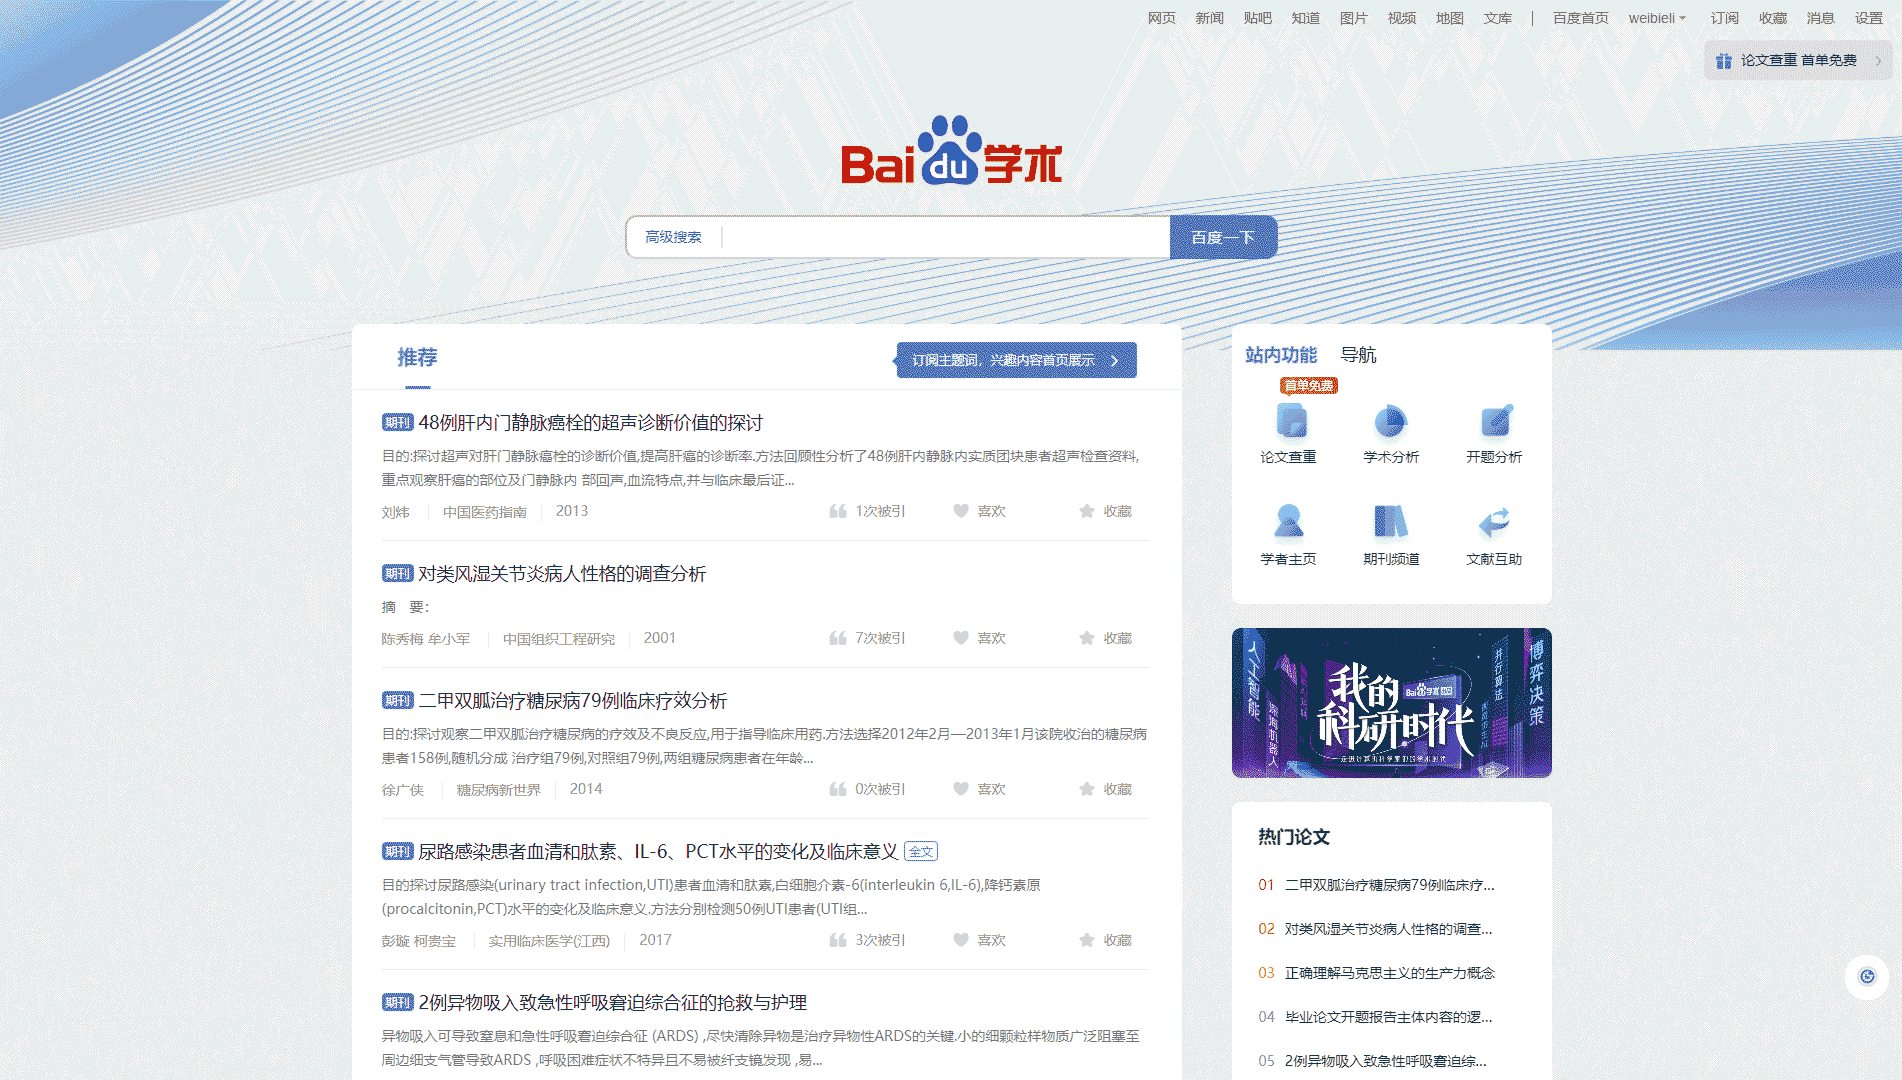Select the 导航 tab

click(x=1358, y=355)
